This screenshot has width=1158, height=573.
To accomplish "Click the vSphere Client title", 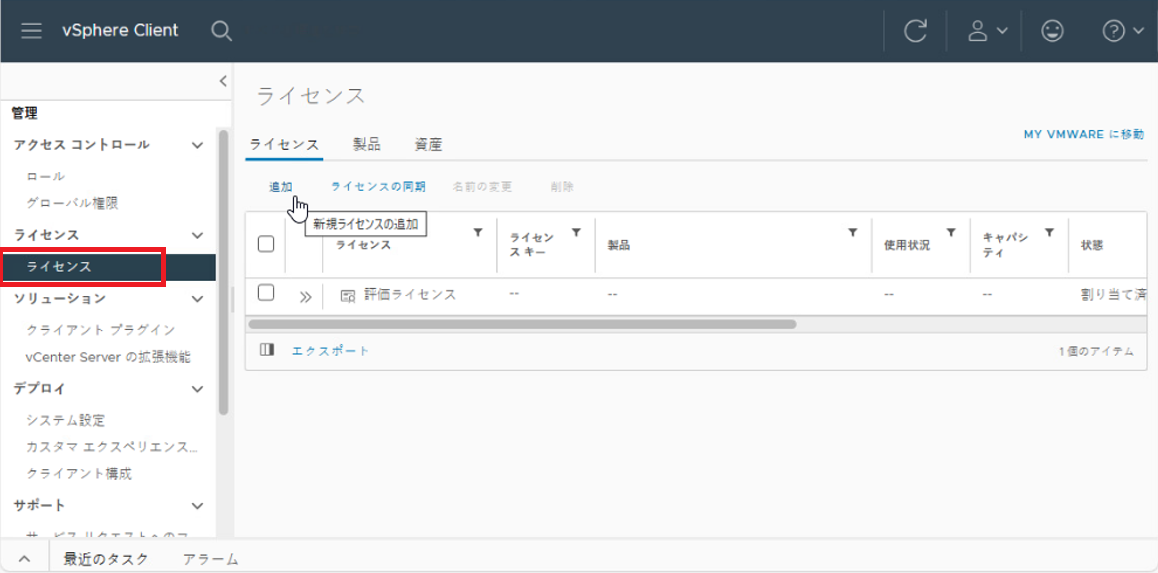I will click(x=120, y=31).
